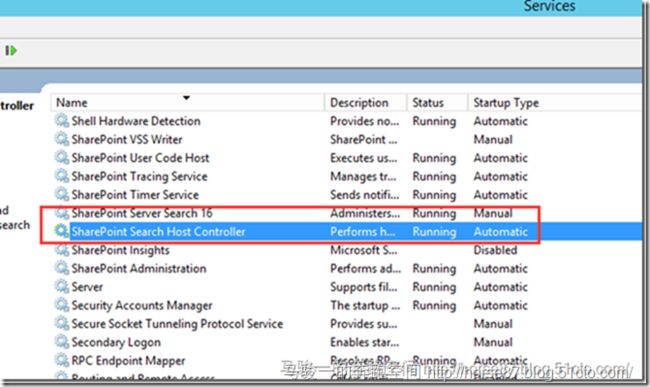
Task: Click the Restart Service toolbar icon
Action: [11, 51]
